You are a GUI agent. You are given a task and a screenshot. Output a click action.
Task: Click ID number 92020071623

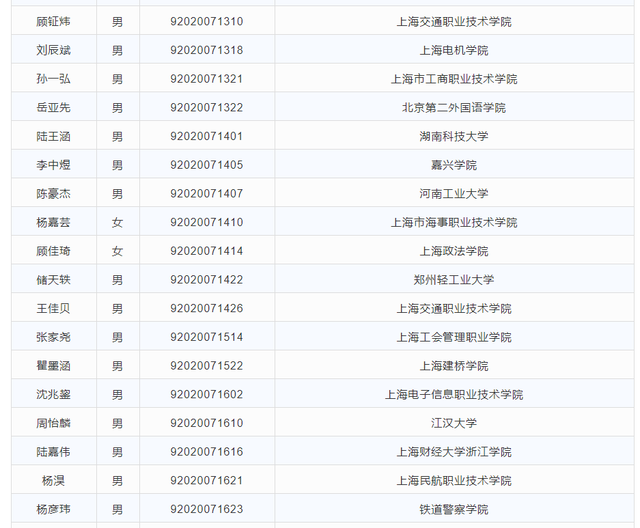[207, 509]
